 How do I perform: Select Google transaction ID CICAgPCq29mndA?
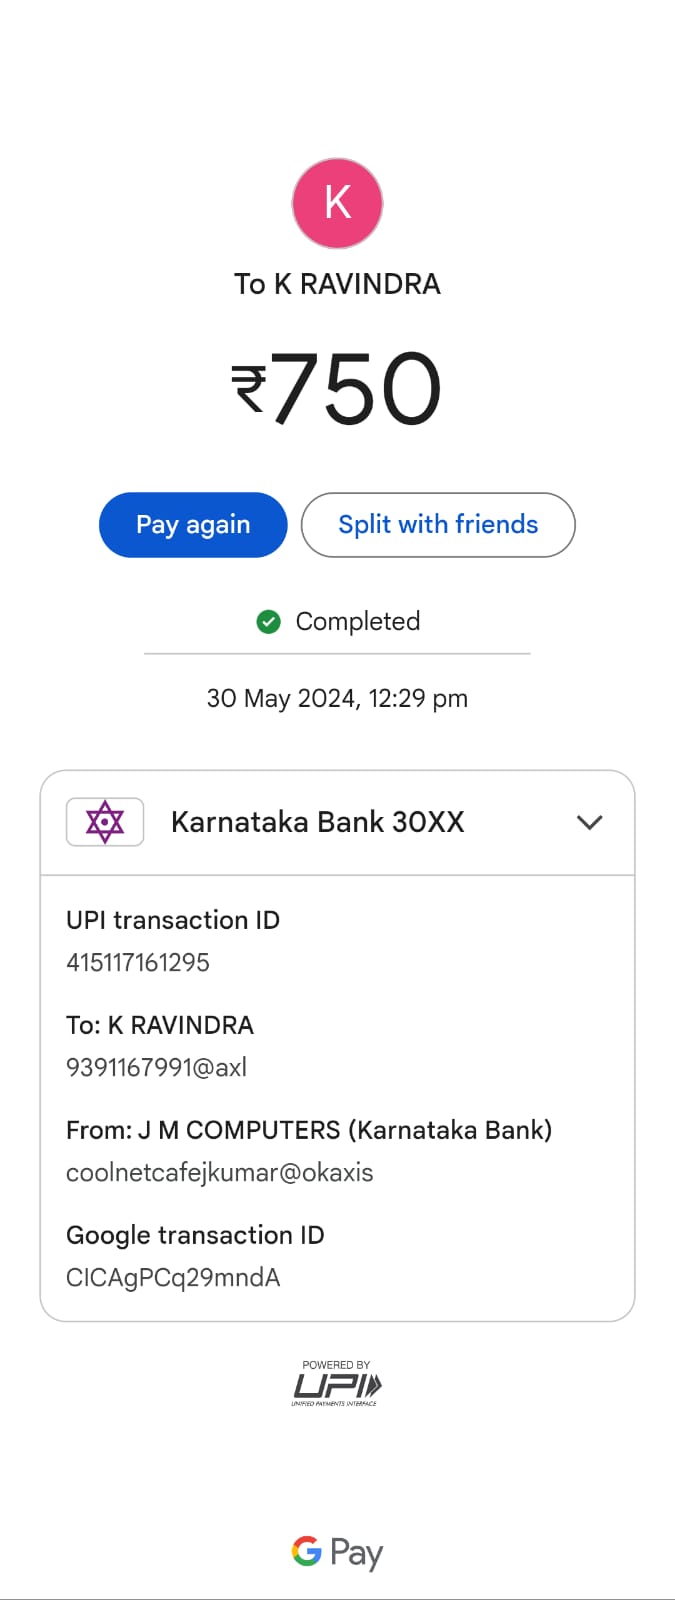point(173,1278)
